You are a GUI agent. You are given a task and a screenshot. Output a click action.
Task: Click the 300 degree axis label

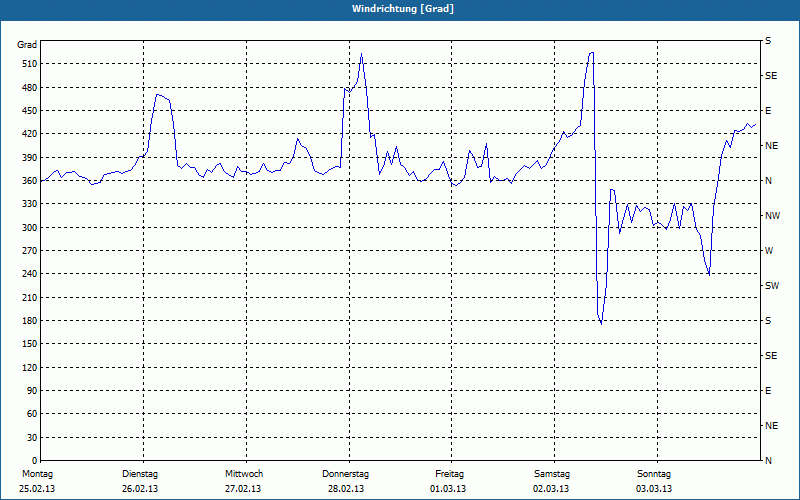click(30, 228)
